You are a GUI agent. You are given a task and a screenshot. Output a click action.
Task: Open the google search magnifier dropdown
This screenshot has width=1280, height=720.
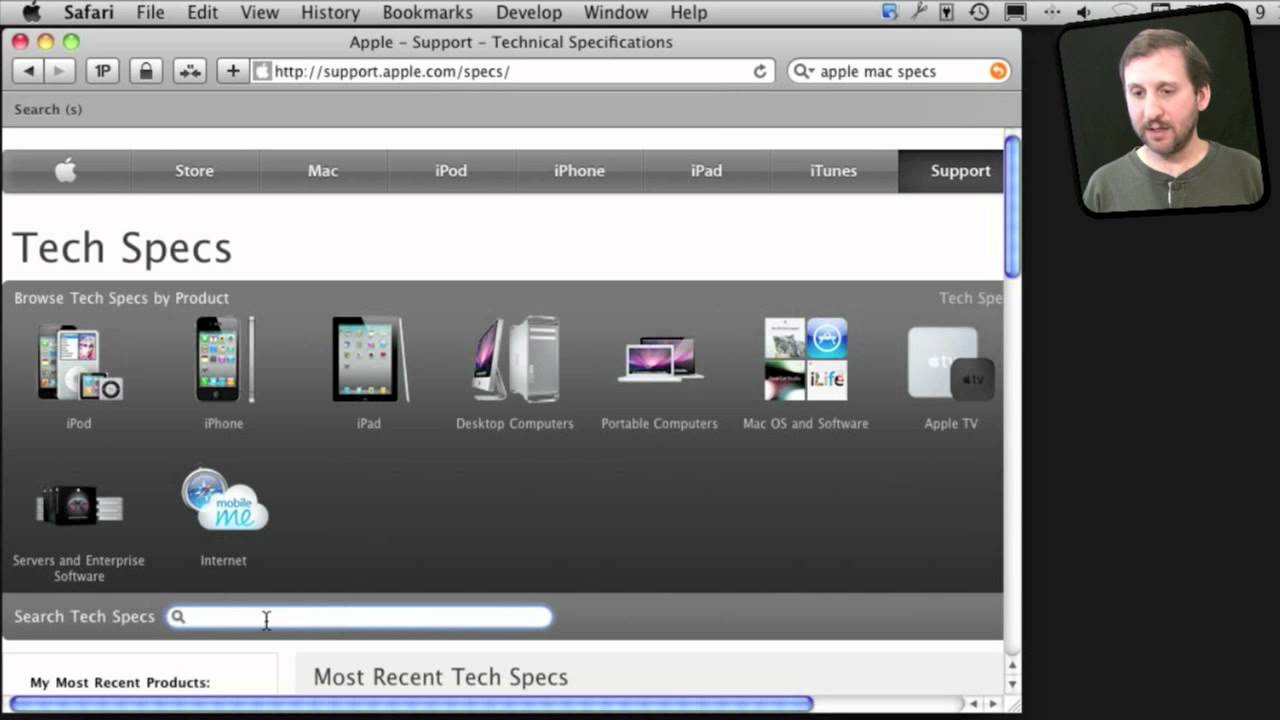tap(803, 71)
